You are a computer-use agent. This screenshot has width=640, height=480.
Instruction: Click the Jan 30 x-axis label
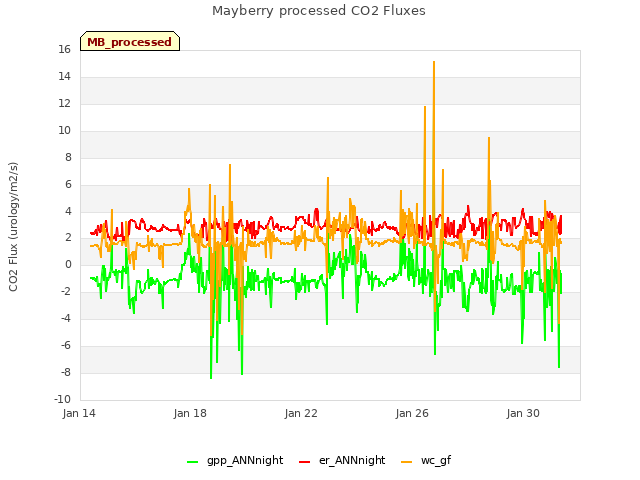(523, 413)
